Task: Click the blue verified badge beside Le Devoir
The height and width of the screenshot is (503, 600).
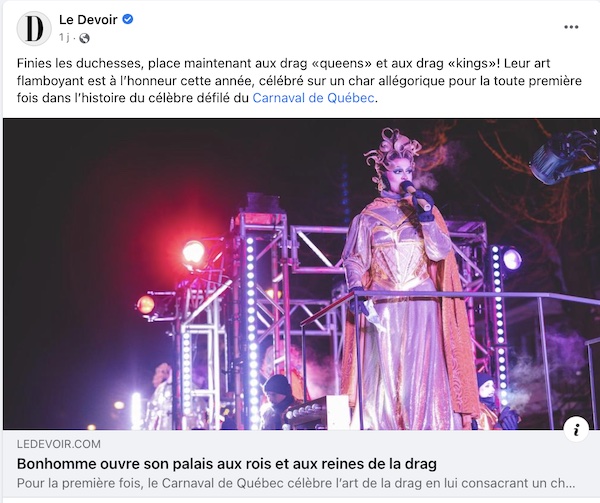Action: 127,19
